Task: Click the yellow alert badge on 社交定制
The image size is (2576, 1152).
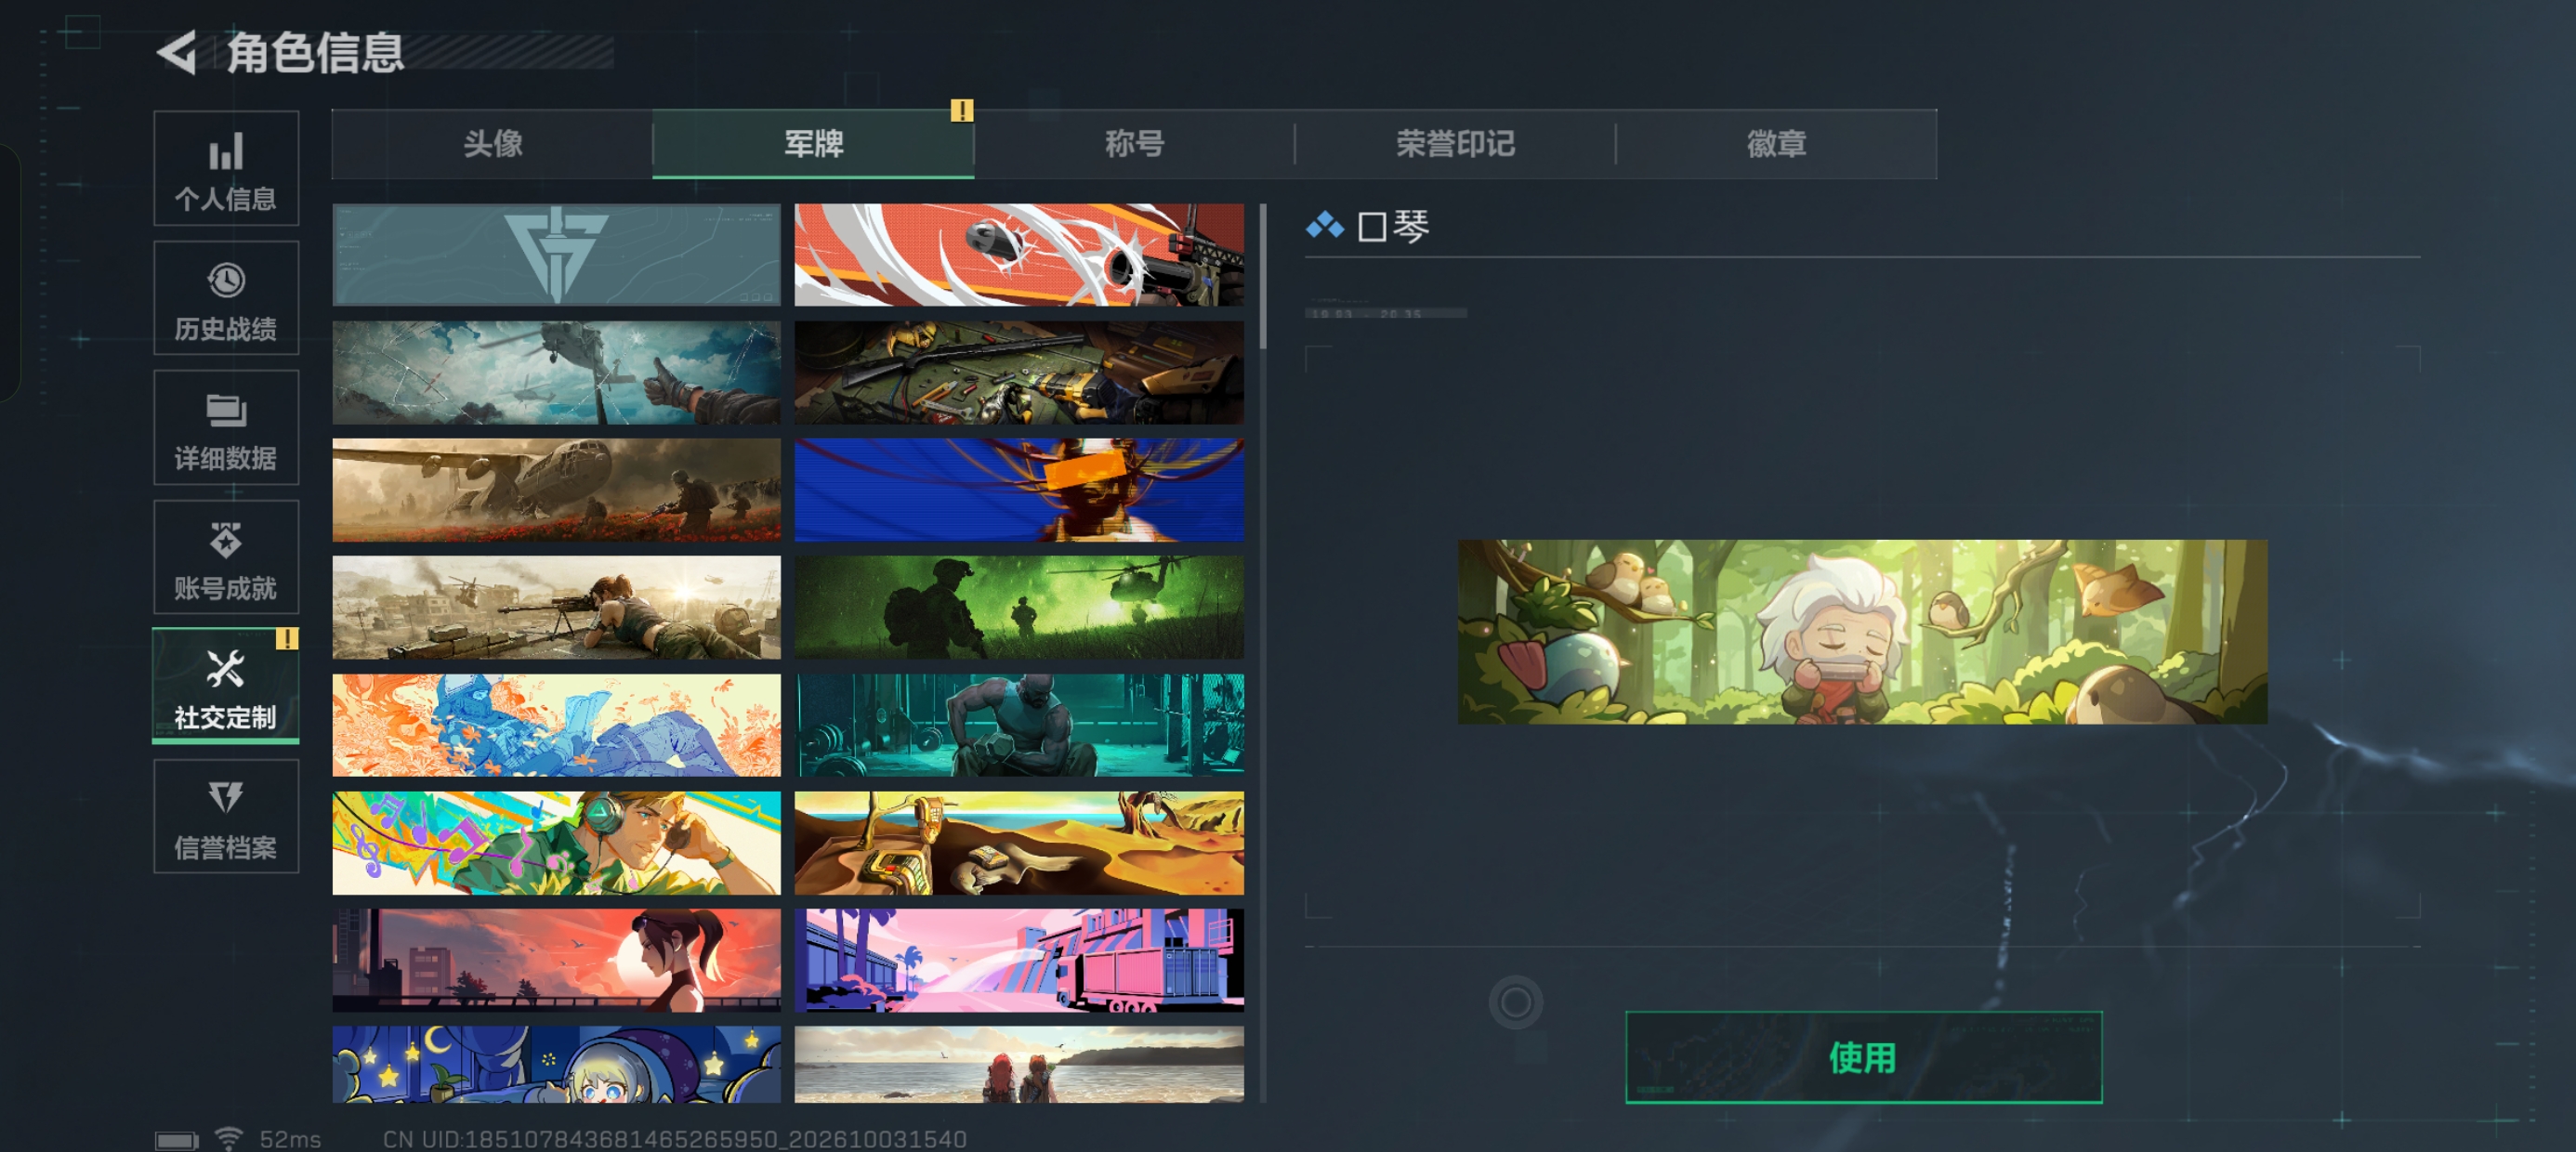Action: (x=287, y=638)
